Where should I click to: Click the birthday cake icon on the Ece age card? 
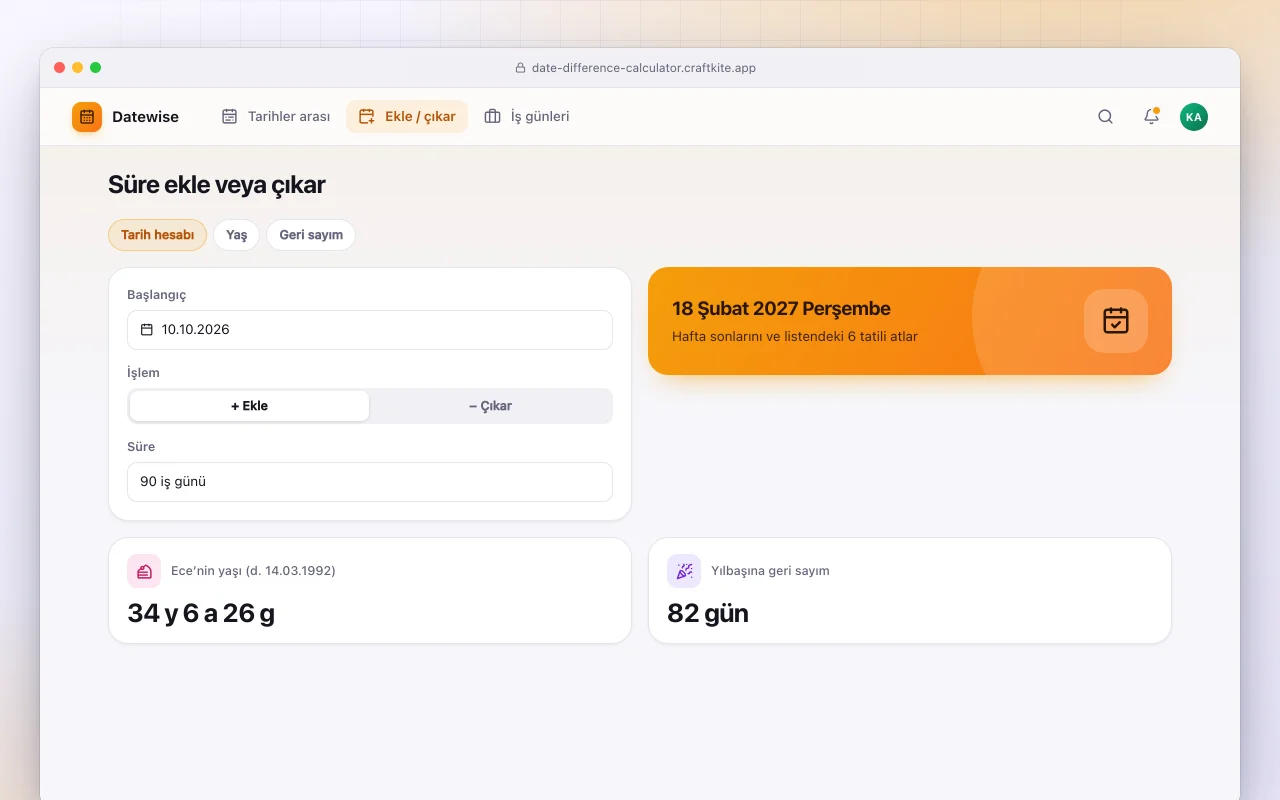pyautogui.click(x=144, y=571)
